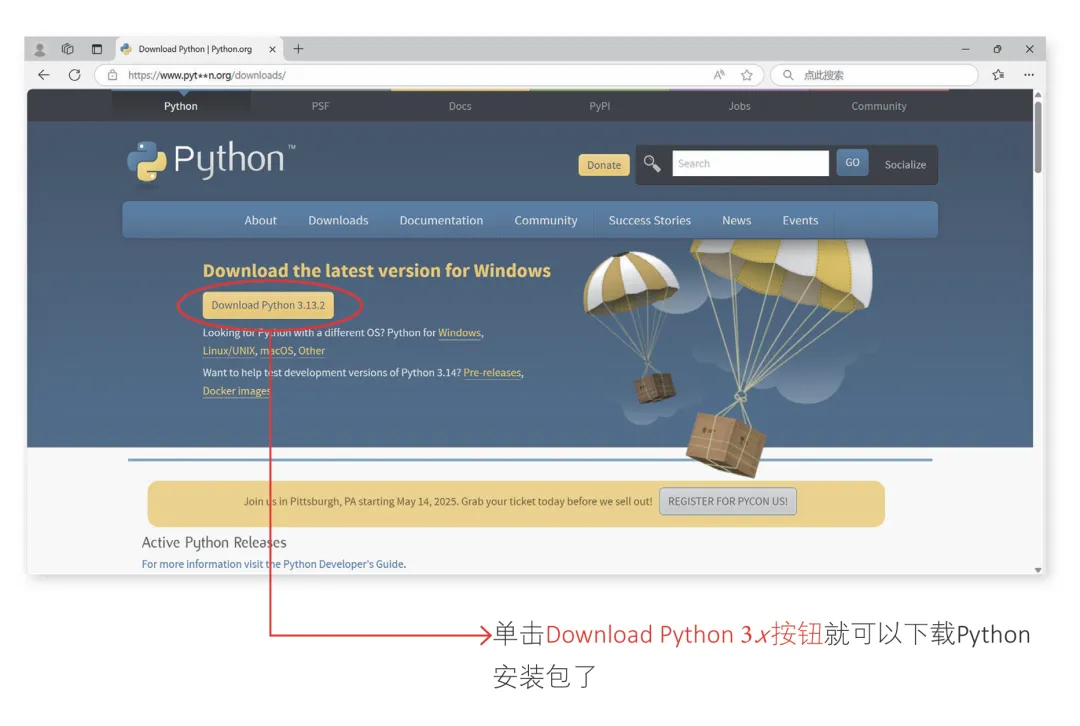View site info lock icon
The image size is (1080, 726).
pyautogui.click(x=112, y=75)
